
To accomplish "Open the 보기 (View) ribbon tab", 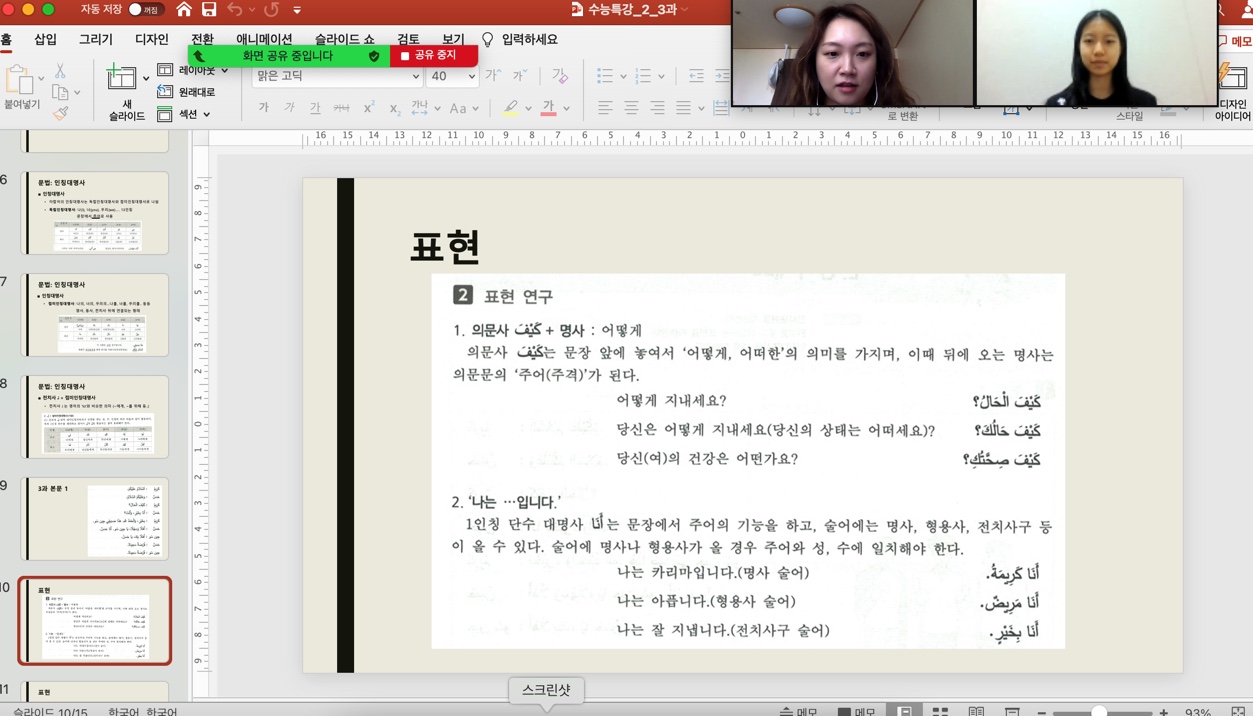I will click(x=453, y=40).
